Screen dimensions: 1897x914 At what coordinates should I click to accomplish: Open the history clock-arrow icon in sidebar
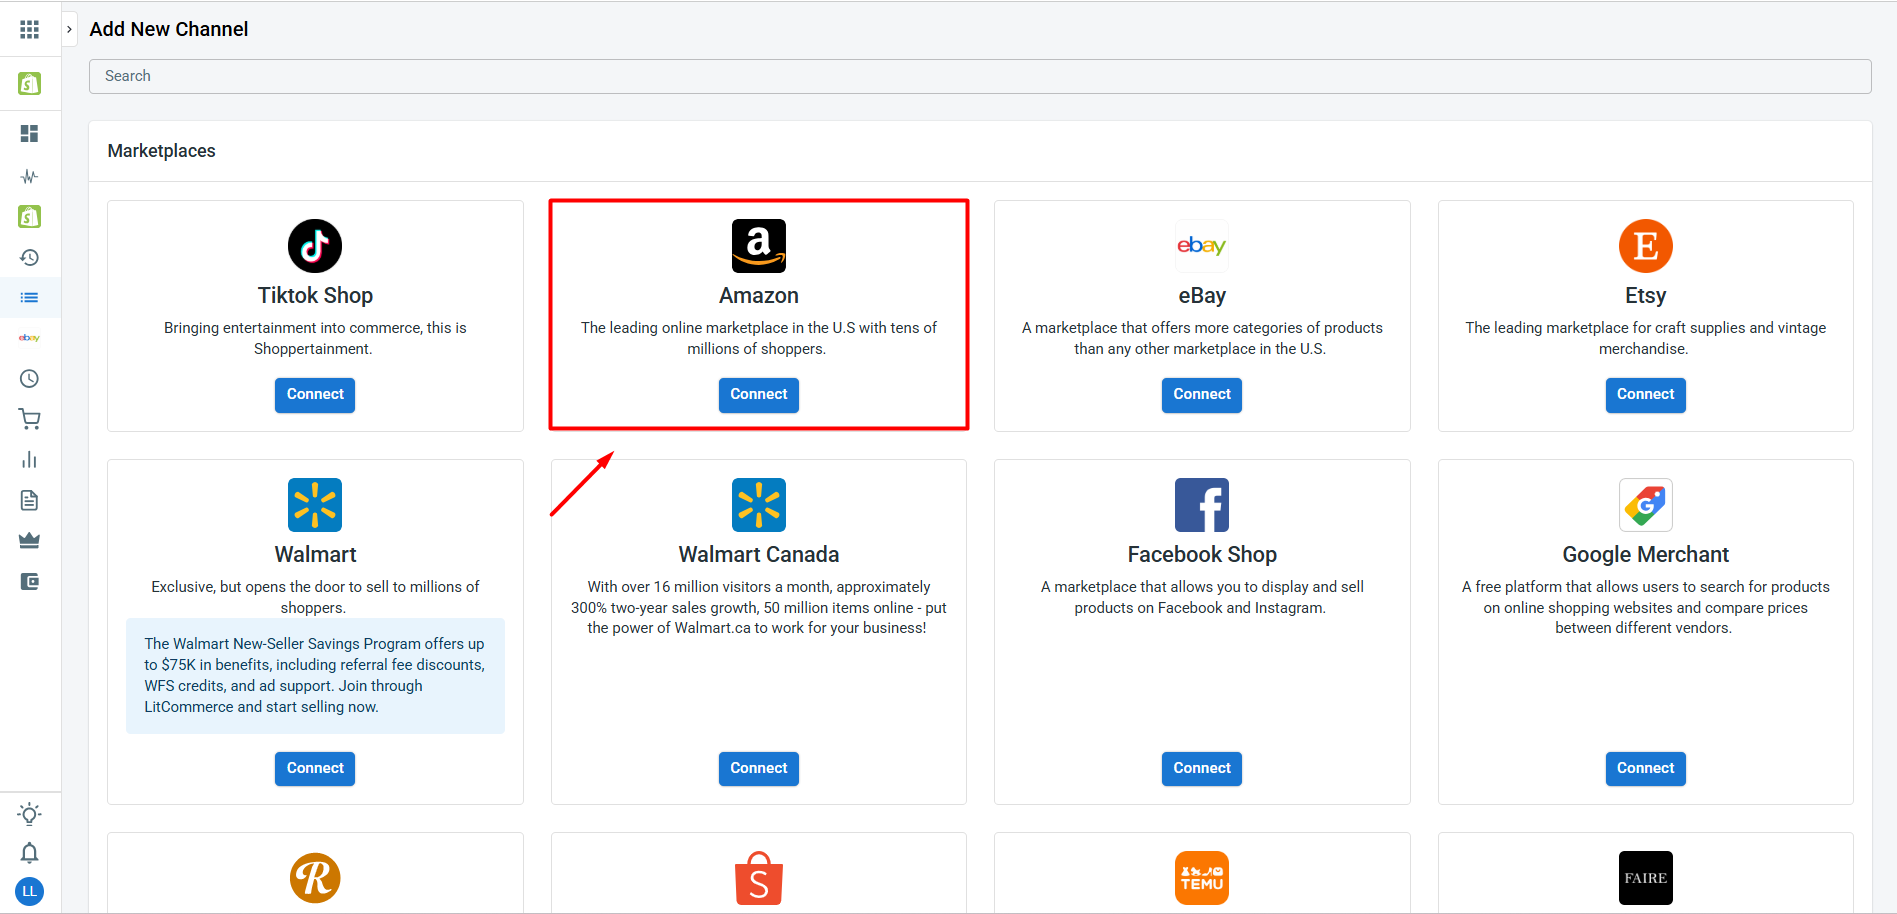[29, 258]
